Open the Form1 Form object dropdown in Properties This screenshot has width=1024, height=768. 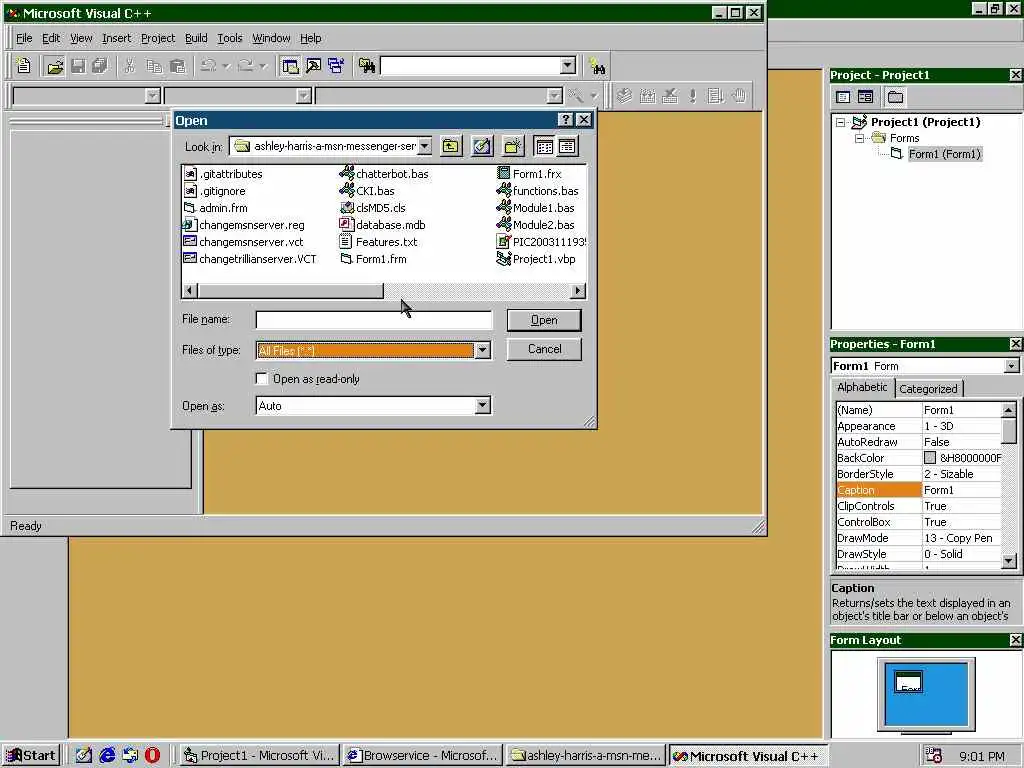tap(1011, 366)
